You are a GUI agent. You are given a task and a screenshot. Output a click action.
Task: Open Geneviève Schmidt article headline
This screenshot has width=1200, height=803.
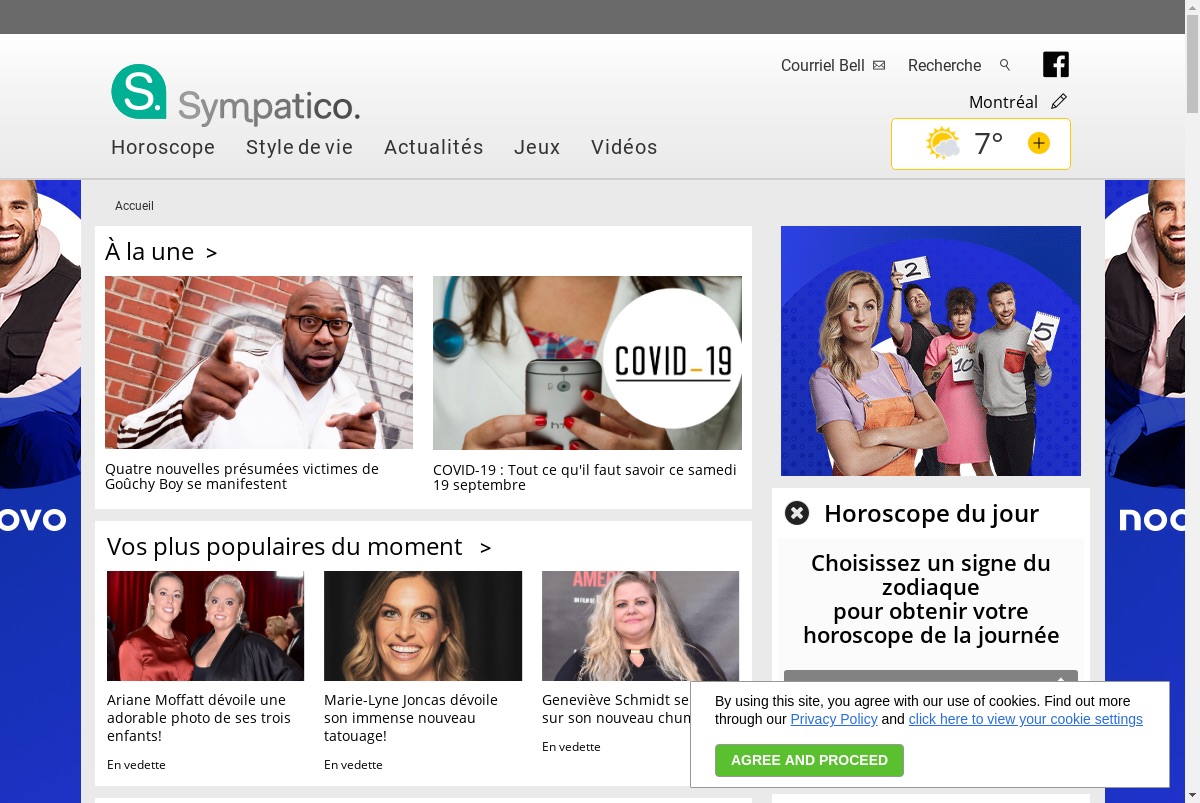coord(616,709)
